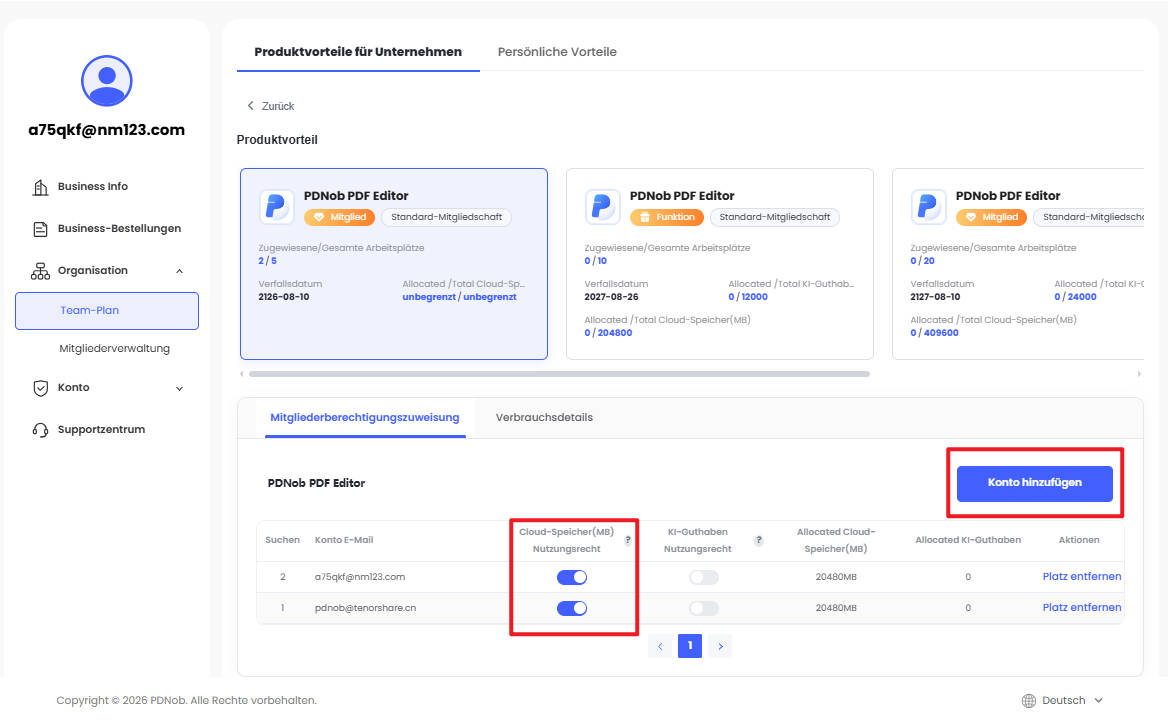This screenshot has height=722, width=1168.
Task: Click the Cloud-Speicher help question mark icon
Action: [628, 540]
